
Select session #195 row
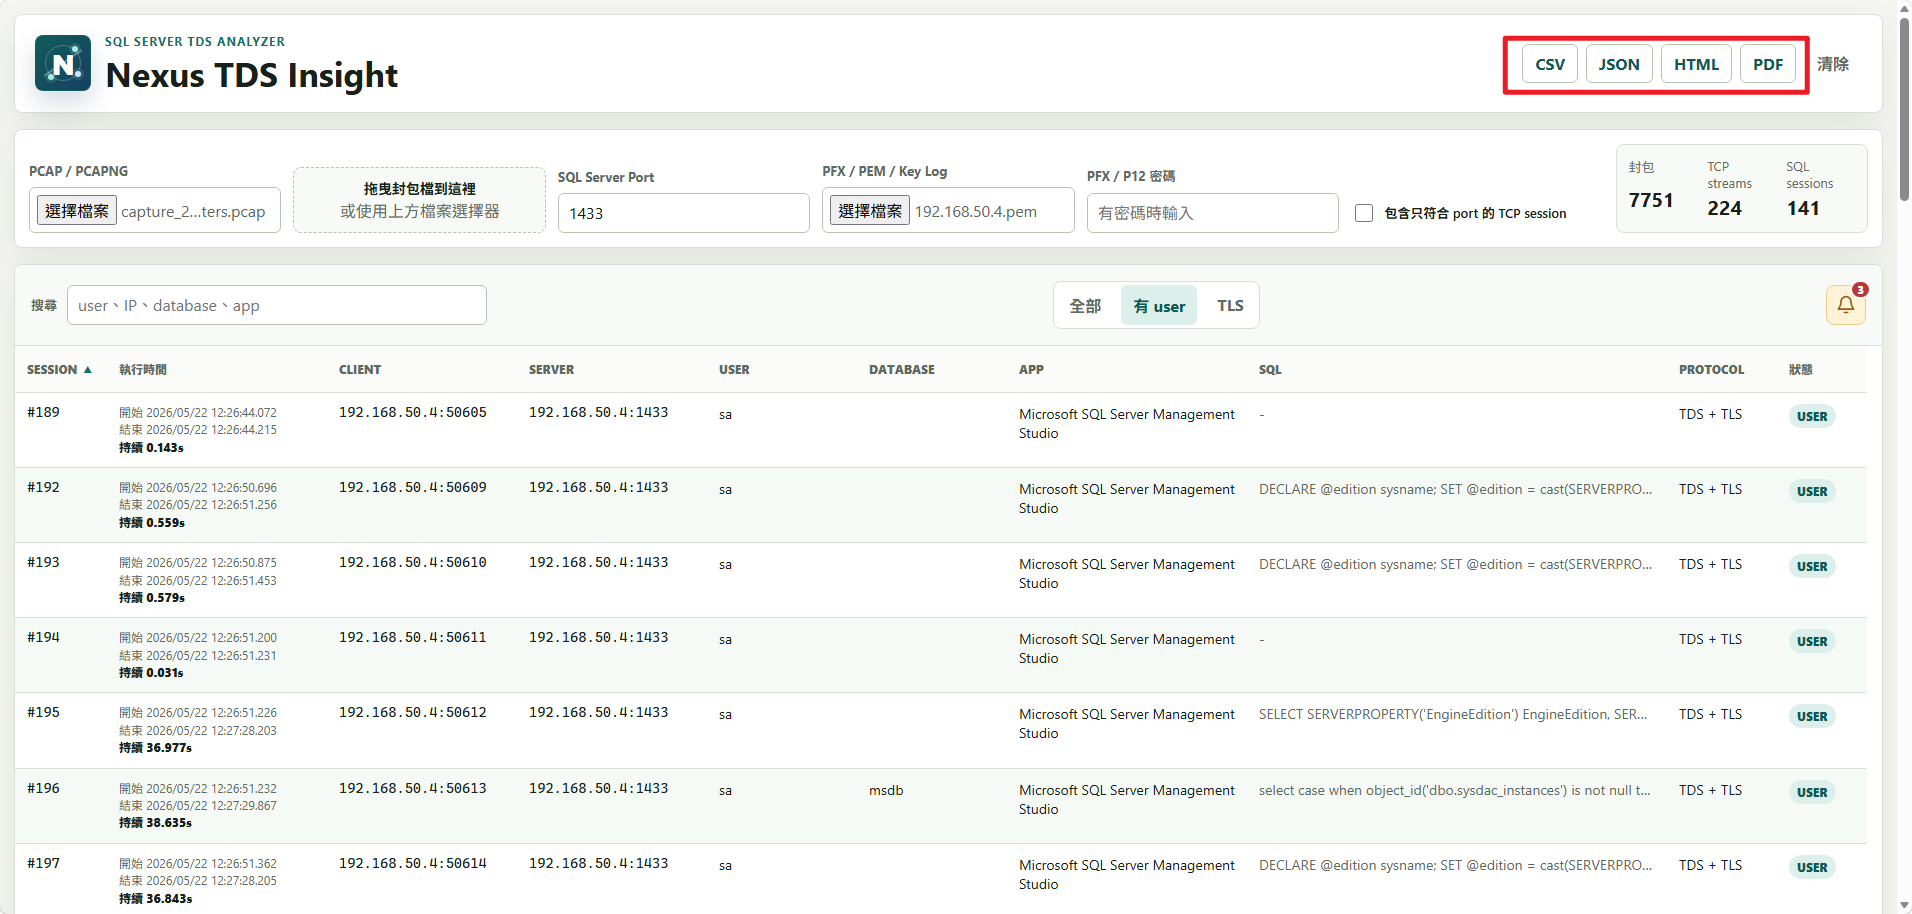pos(940,730)
